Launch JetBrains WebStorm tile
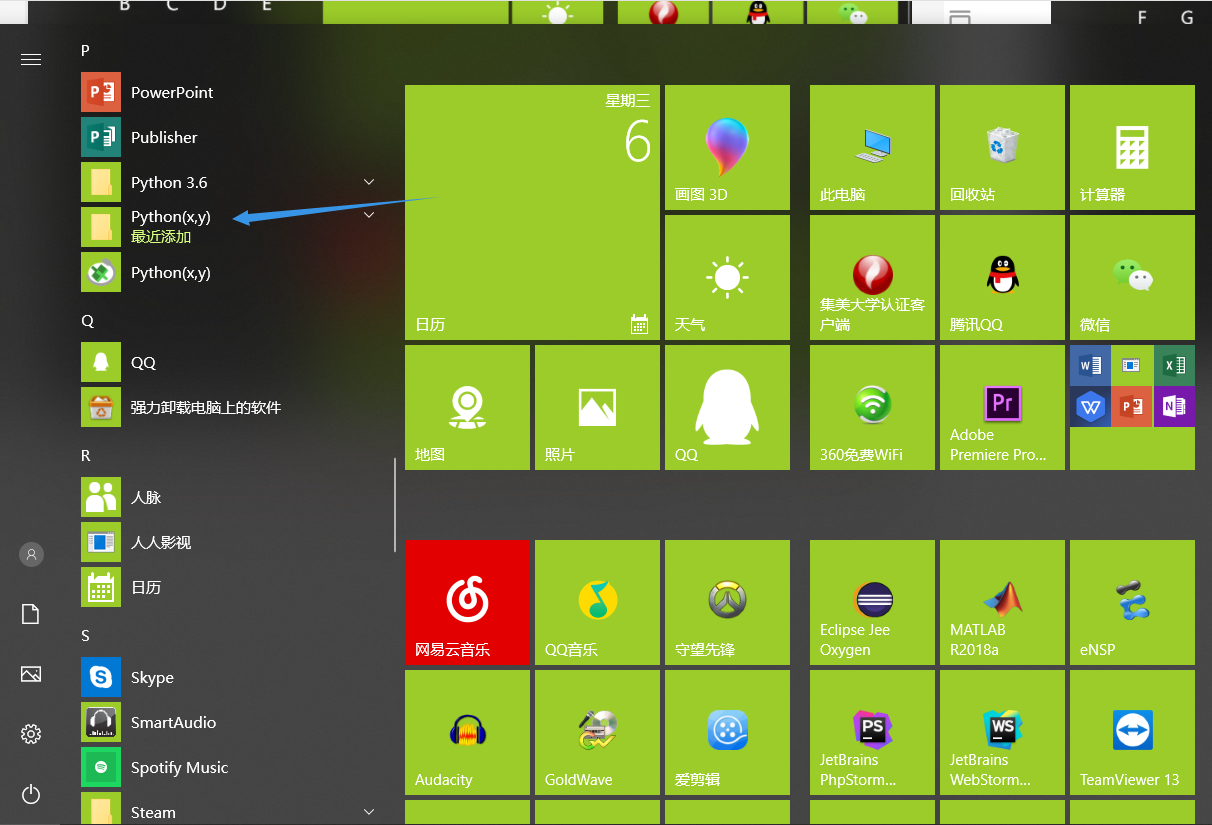Image resolution: width=1212 pixels, height=825 pixels. point(1002,732)
